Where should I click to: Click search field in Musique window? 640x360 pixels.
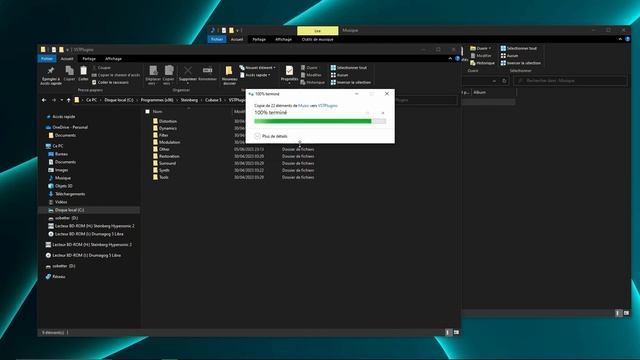(571, 81)
